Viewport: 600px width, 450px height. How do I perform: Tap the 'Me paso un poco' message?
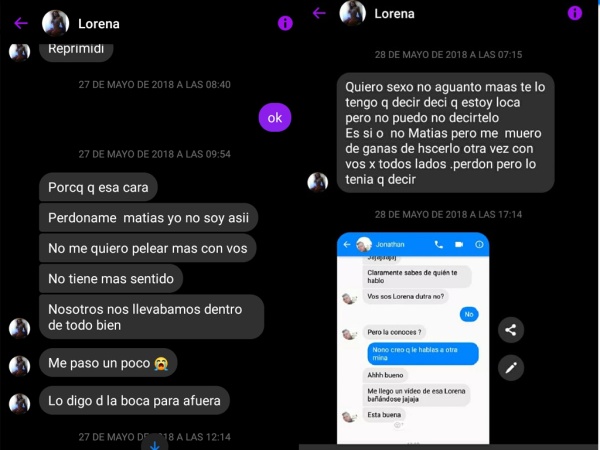point(108,362)
